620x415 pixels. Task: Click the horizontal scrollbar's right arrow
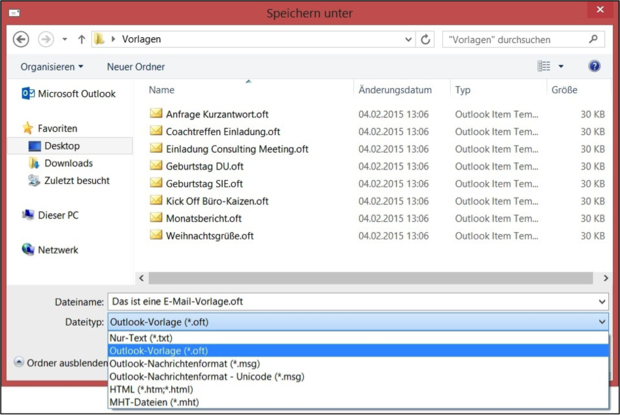click(x=605, y=278)
